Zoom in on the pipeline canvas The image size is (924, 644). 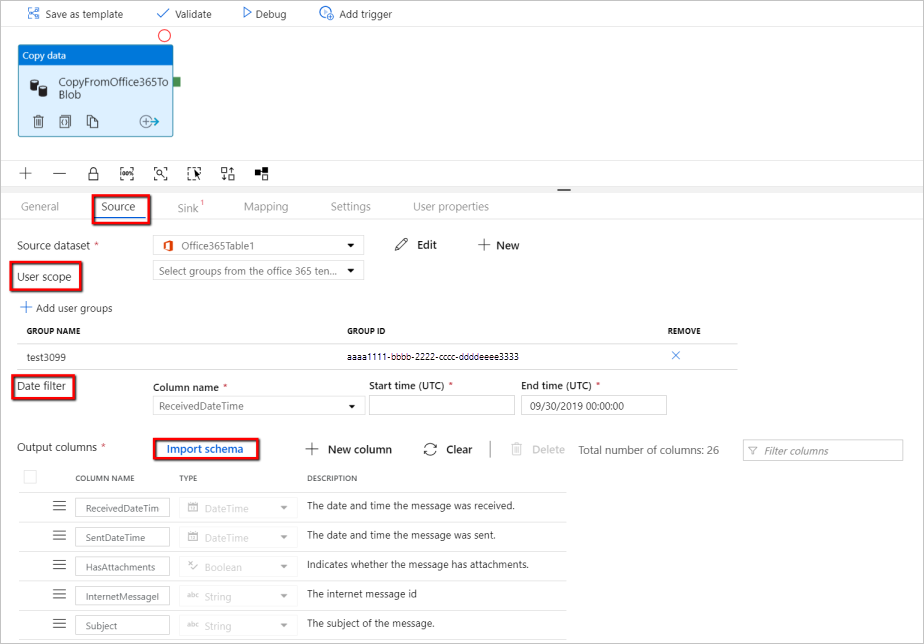25,173
